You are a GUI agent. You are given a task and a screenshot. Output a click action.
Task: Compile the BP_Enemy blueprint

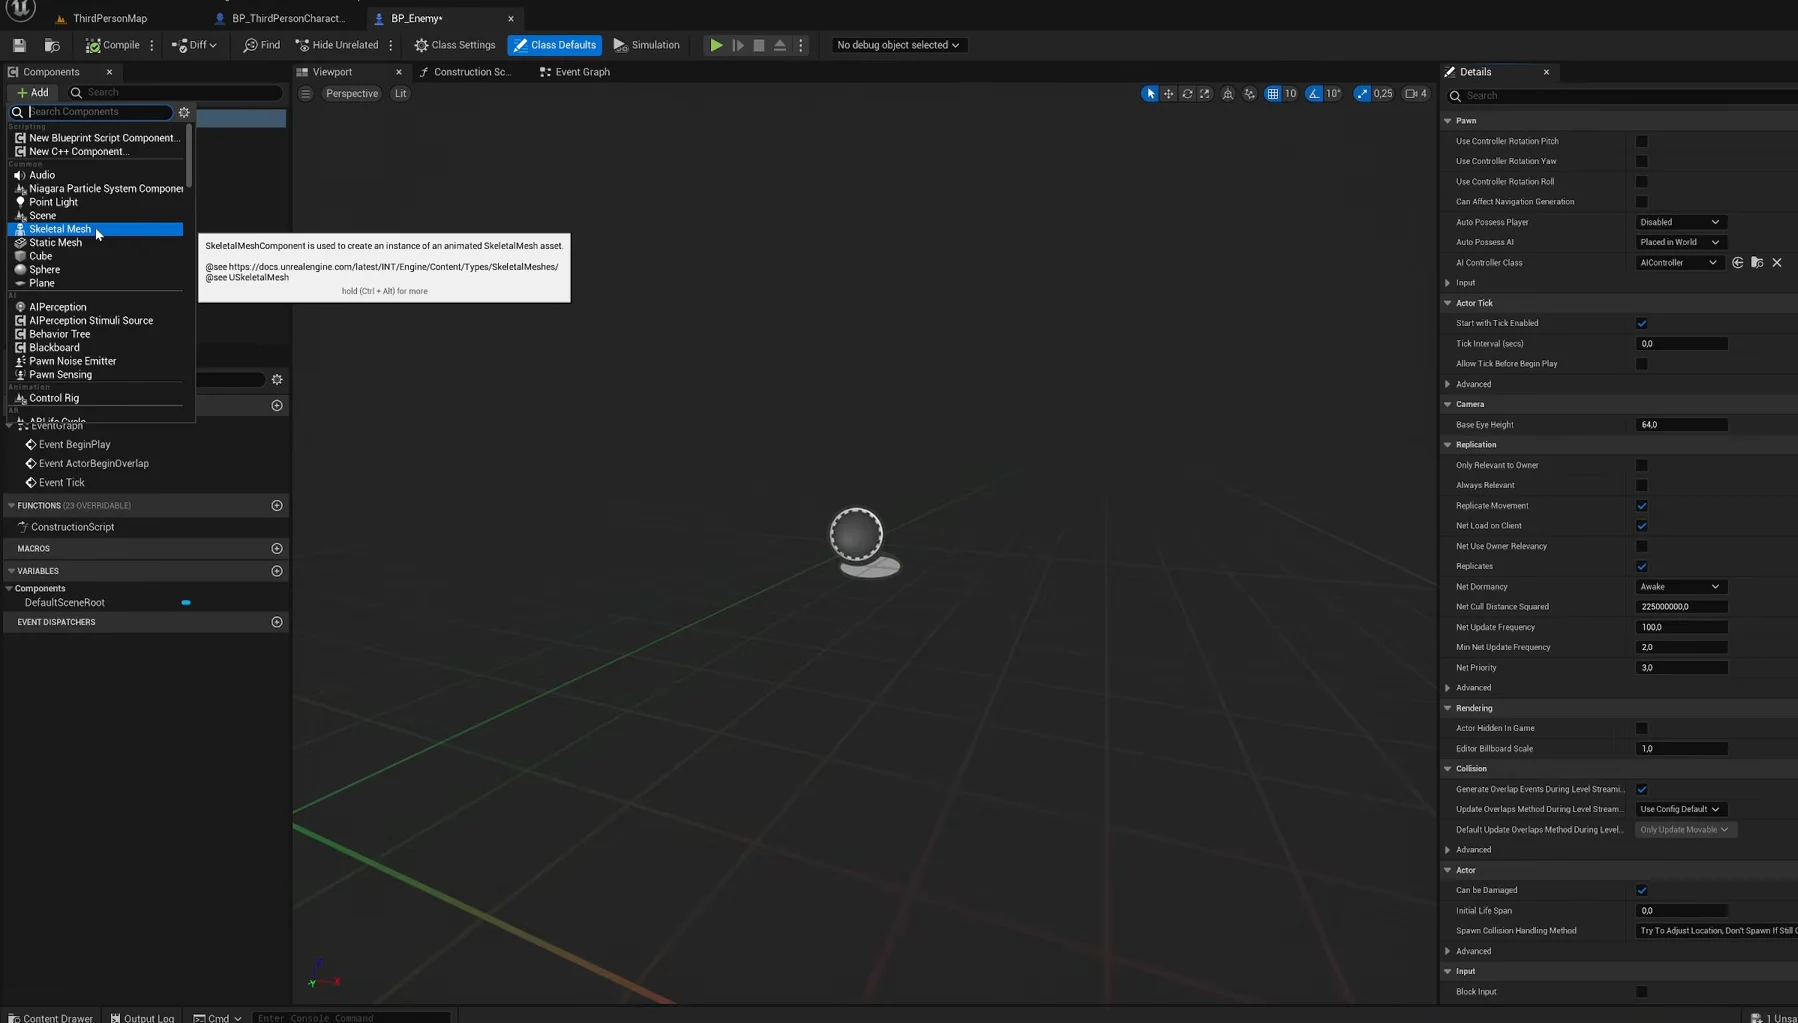[112, 45]
